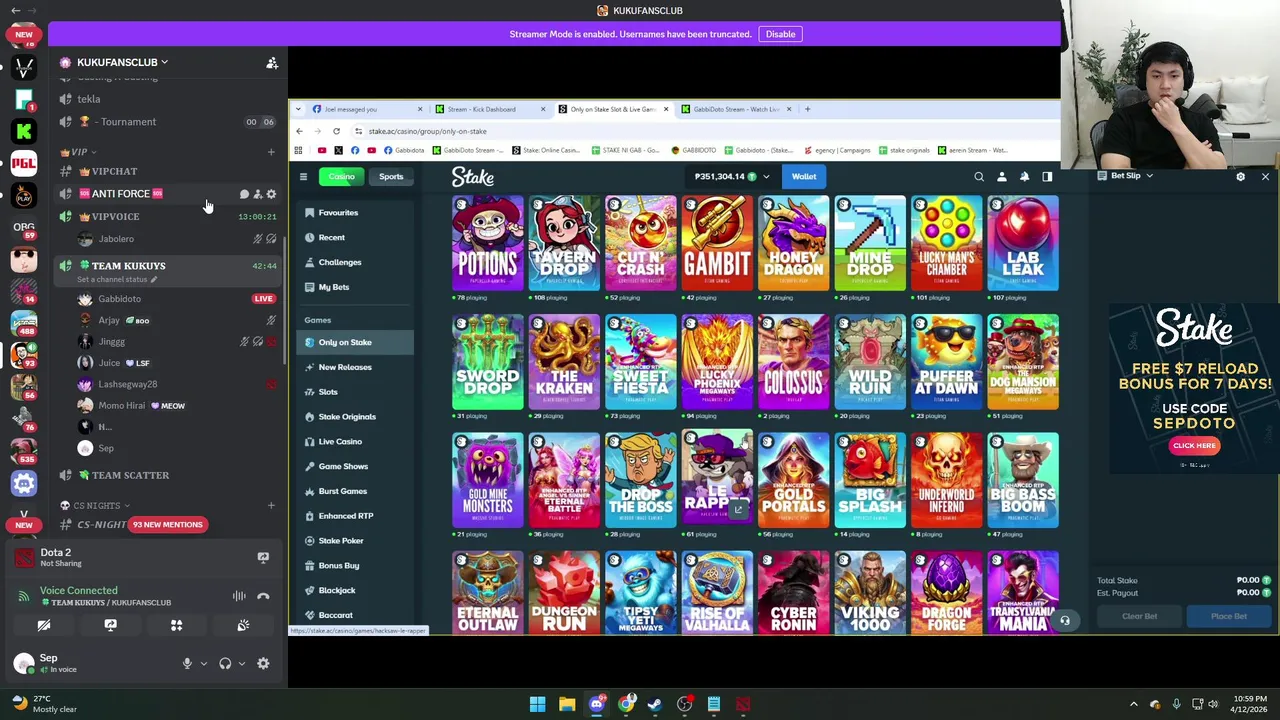Switch to the GabbiDoto Stream browser tab
The height and width of the screenshot is (720, 1280).
point(737,109)
